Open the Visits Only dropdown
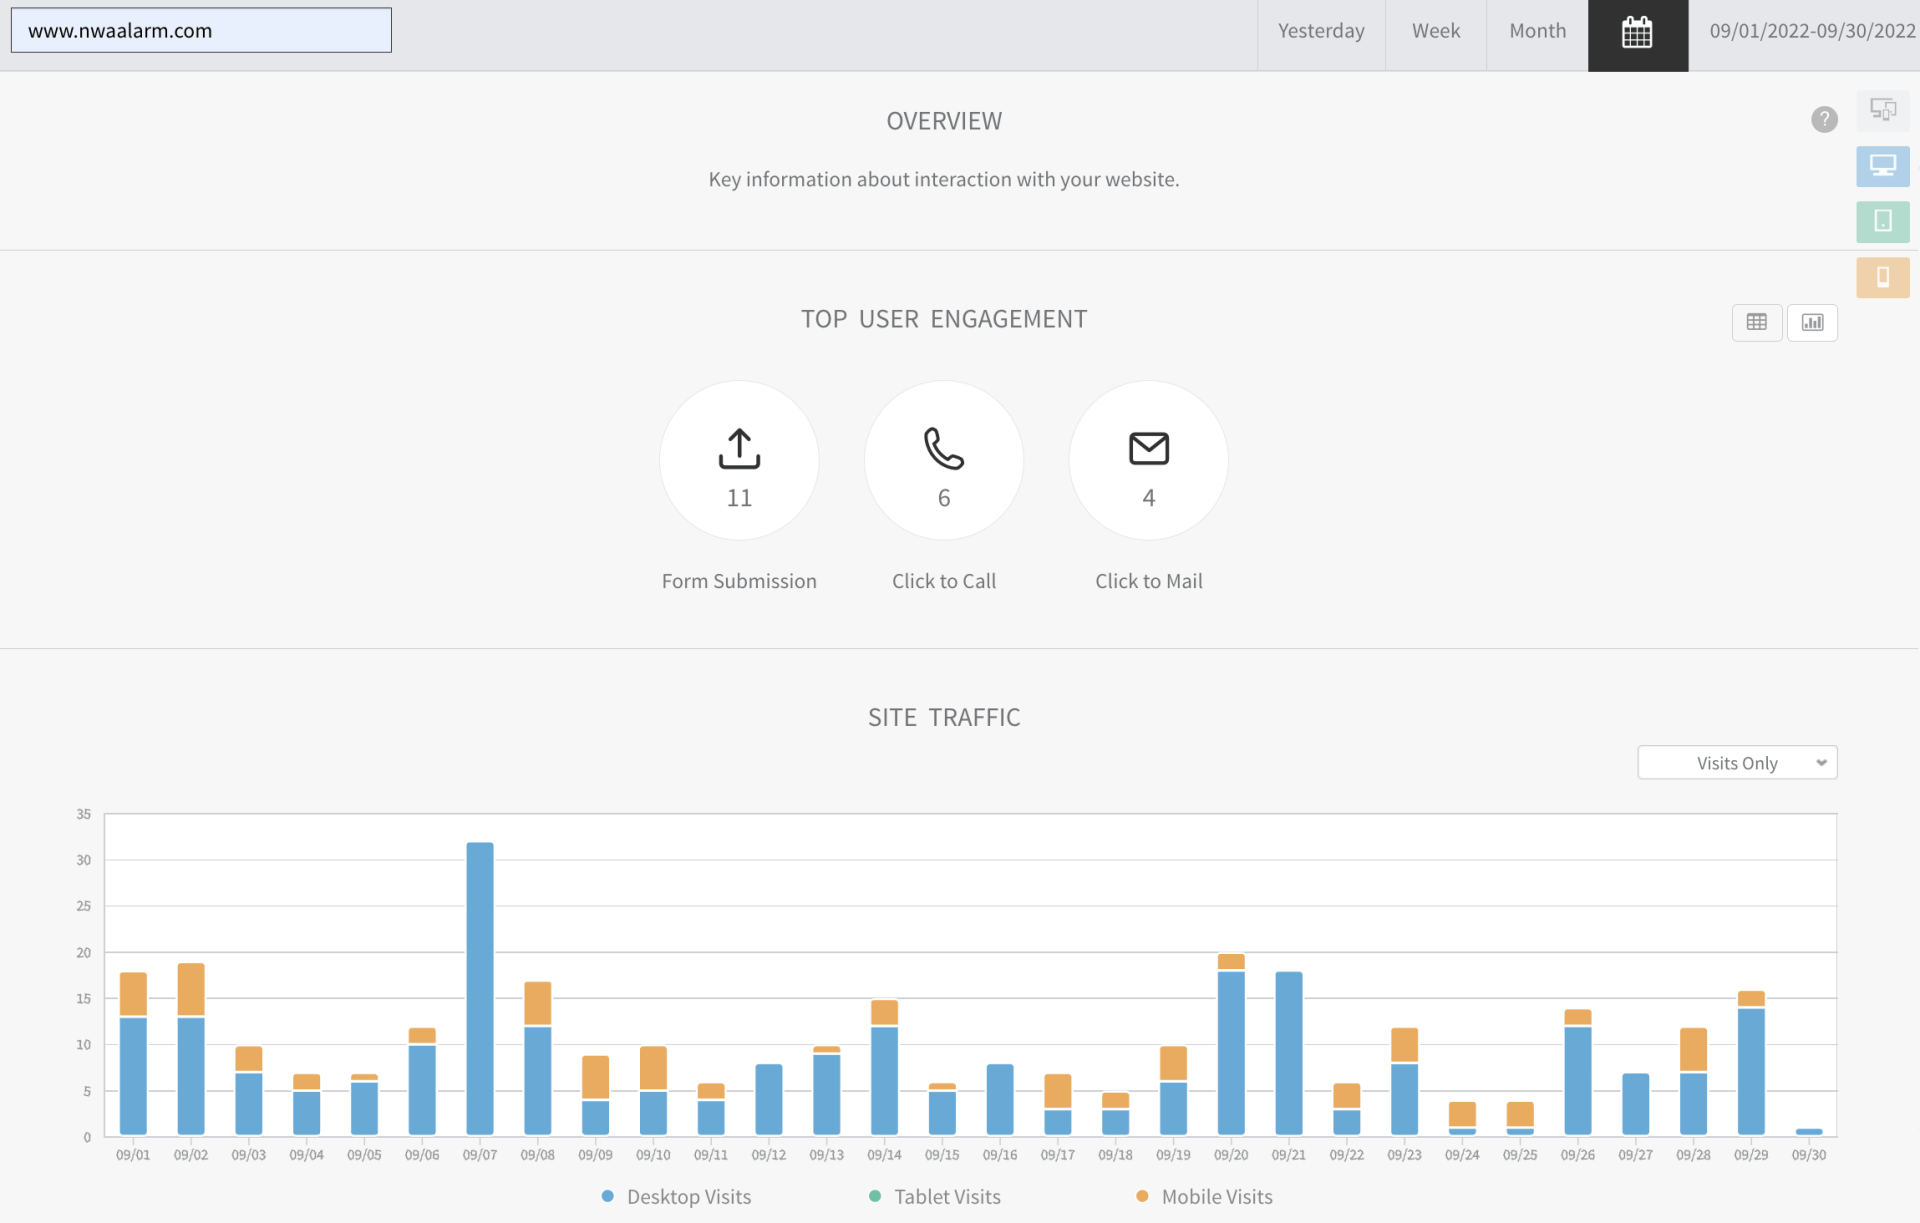 (x=1737, y=763)
